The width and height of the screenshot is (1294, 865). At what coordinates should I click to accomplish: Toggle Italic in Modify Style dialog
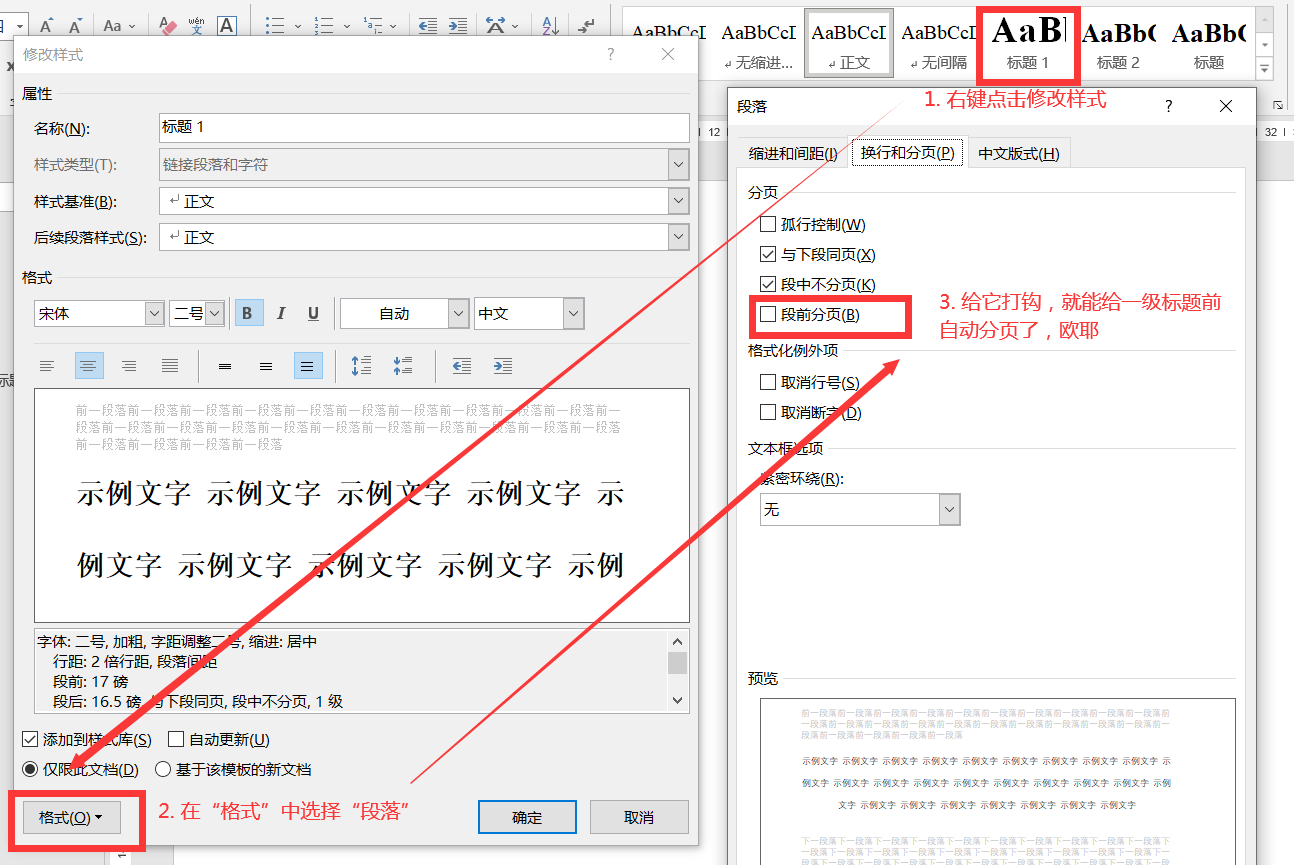tap(281, 313)
